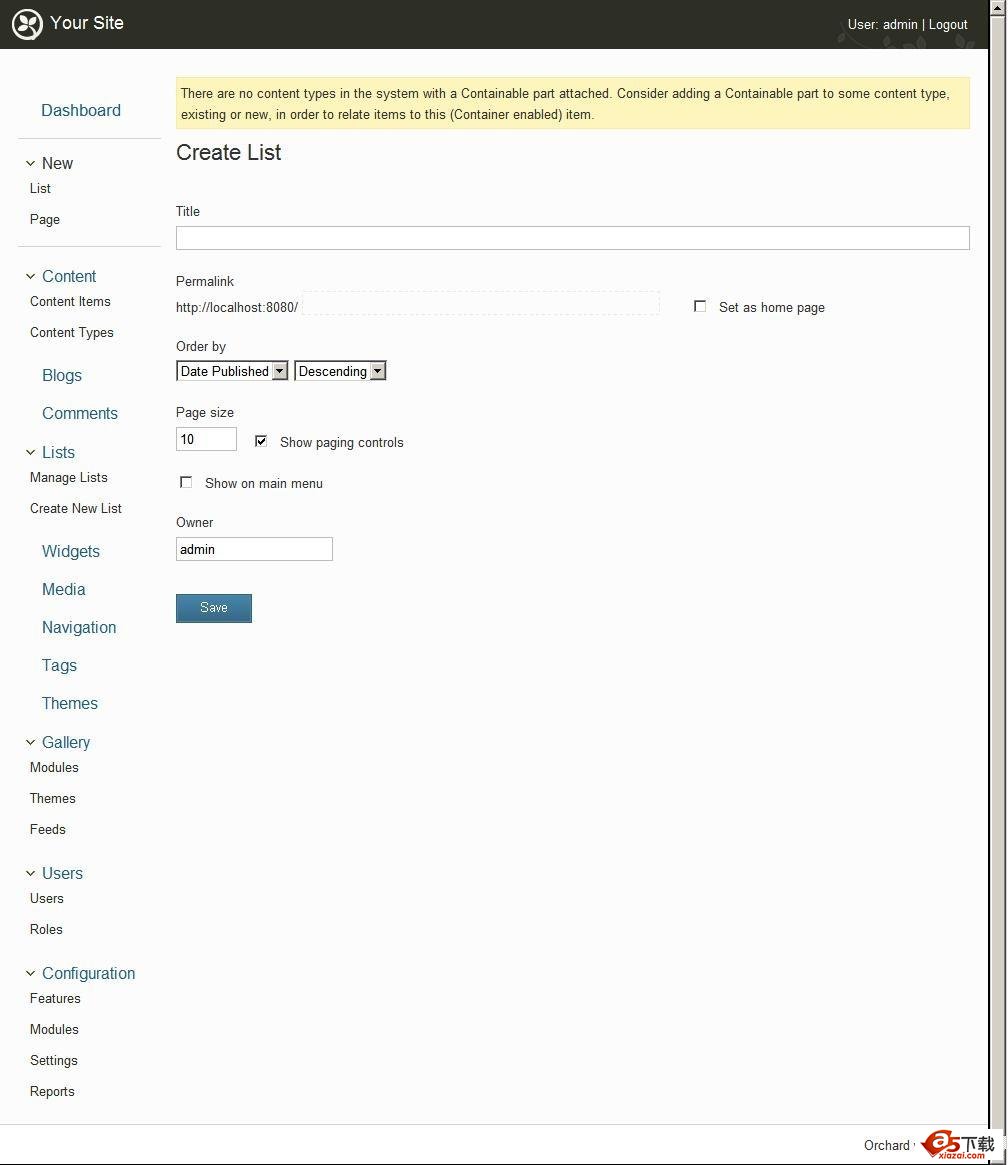Open Roles under Users
This screenshot has width=1008, height=1165.
pyautogui.click(x=46, y=929)
